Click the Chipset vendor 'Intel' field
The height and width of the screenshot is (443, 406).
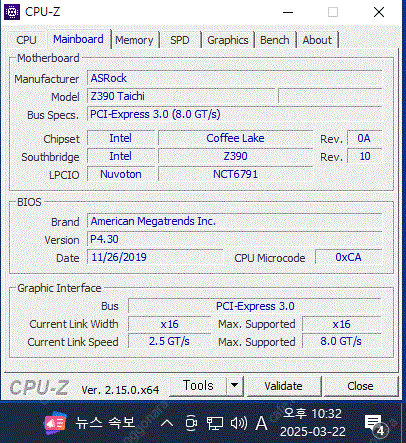[121, 138]
